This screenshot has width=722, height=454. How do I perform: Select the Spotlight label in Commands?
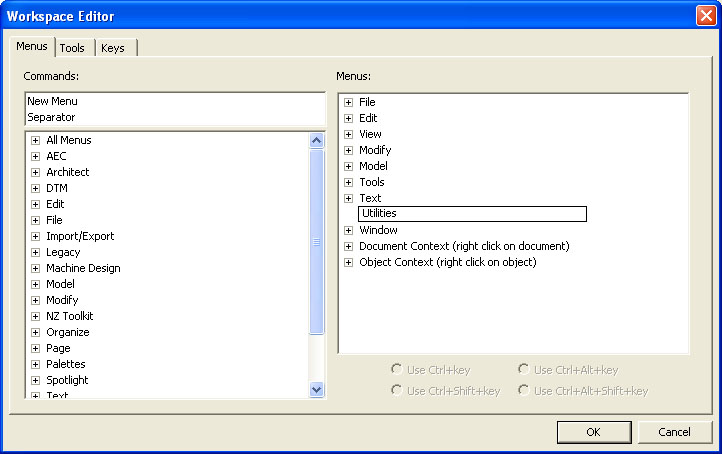coord(67,380)
